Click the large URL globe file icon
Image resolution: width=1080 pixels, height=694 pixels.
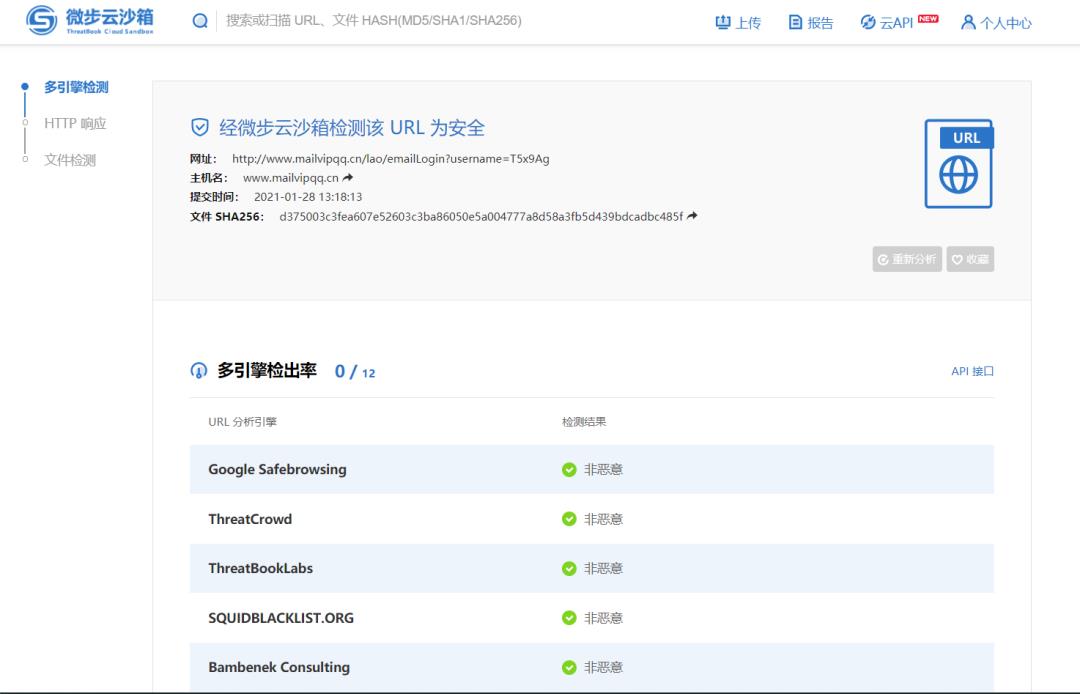click(x=959, y=164)
